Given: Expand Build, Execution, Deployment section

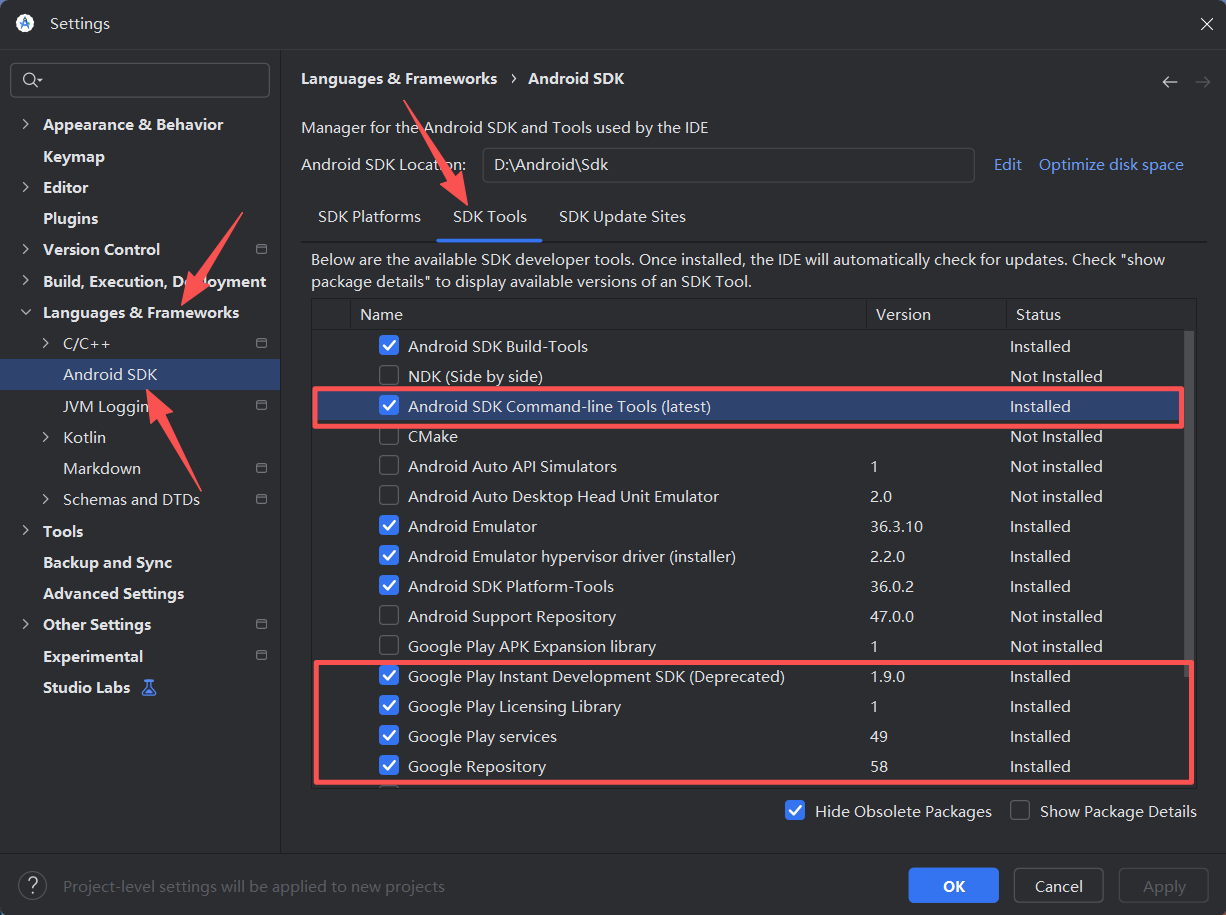Looking at the screenshot, I should (25, 281).
